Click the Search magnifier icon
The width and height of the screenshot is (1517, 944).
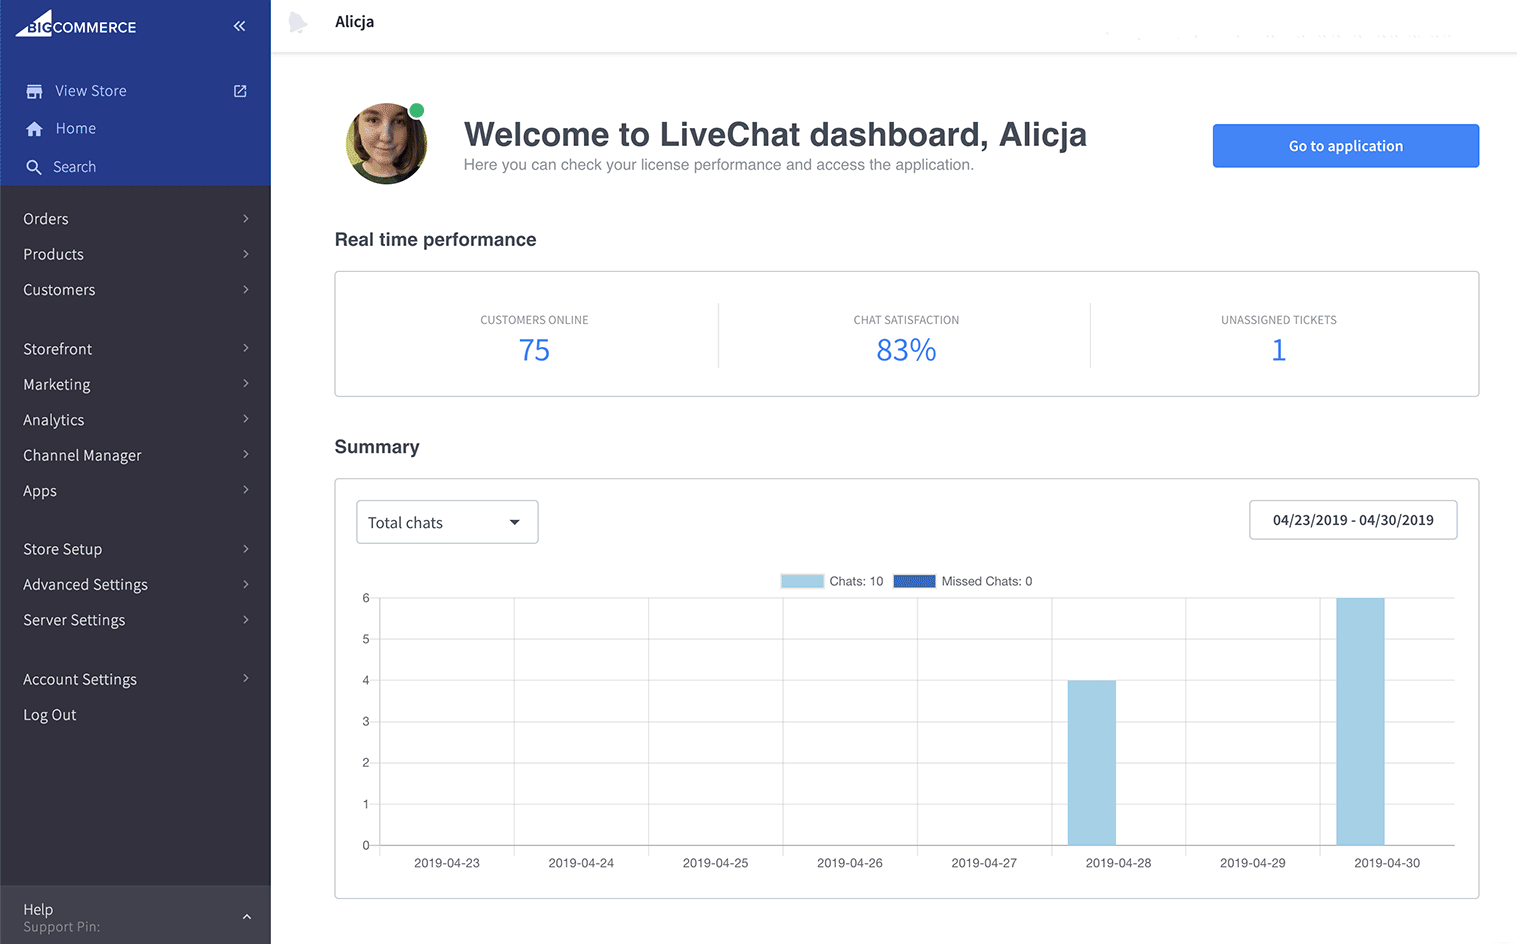coord(34,167)
